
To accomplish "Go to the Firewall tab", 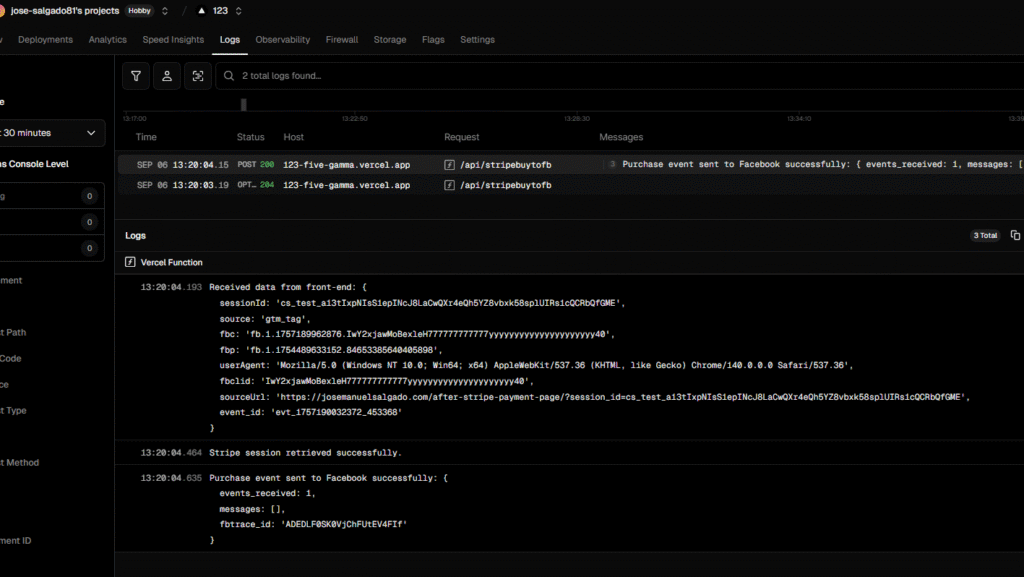I will [342, 40].
